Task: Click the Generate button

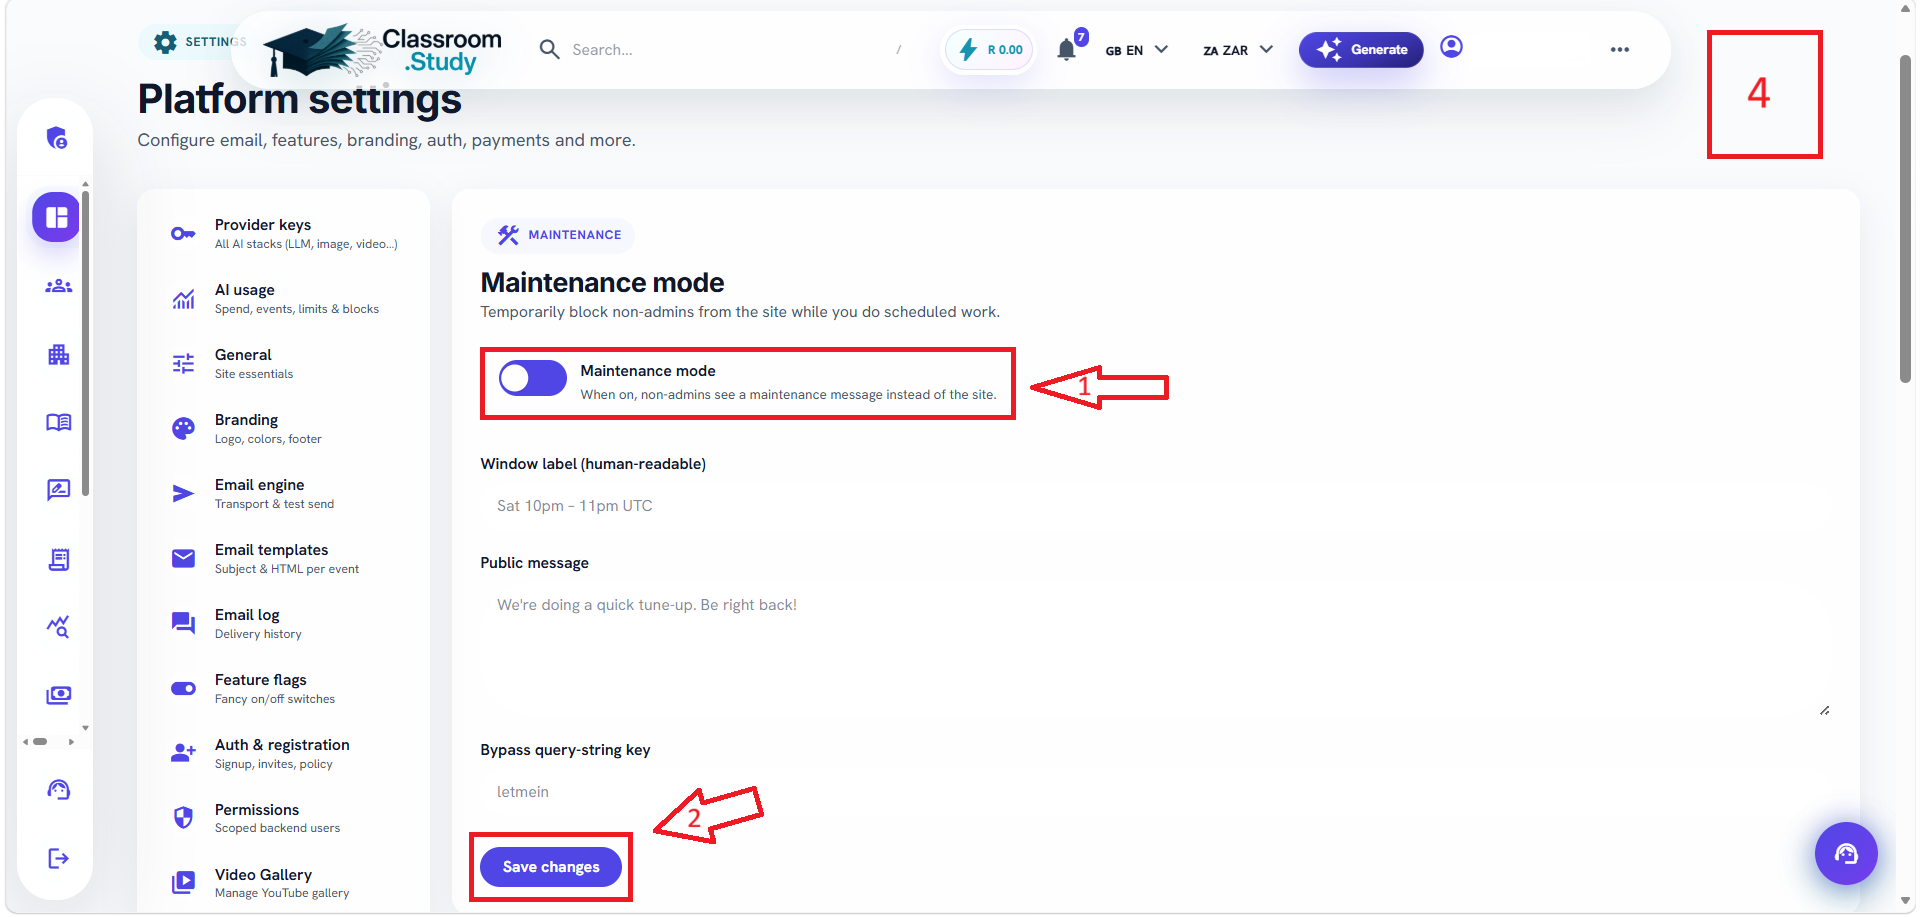Action: point(1361,50)
